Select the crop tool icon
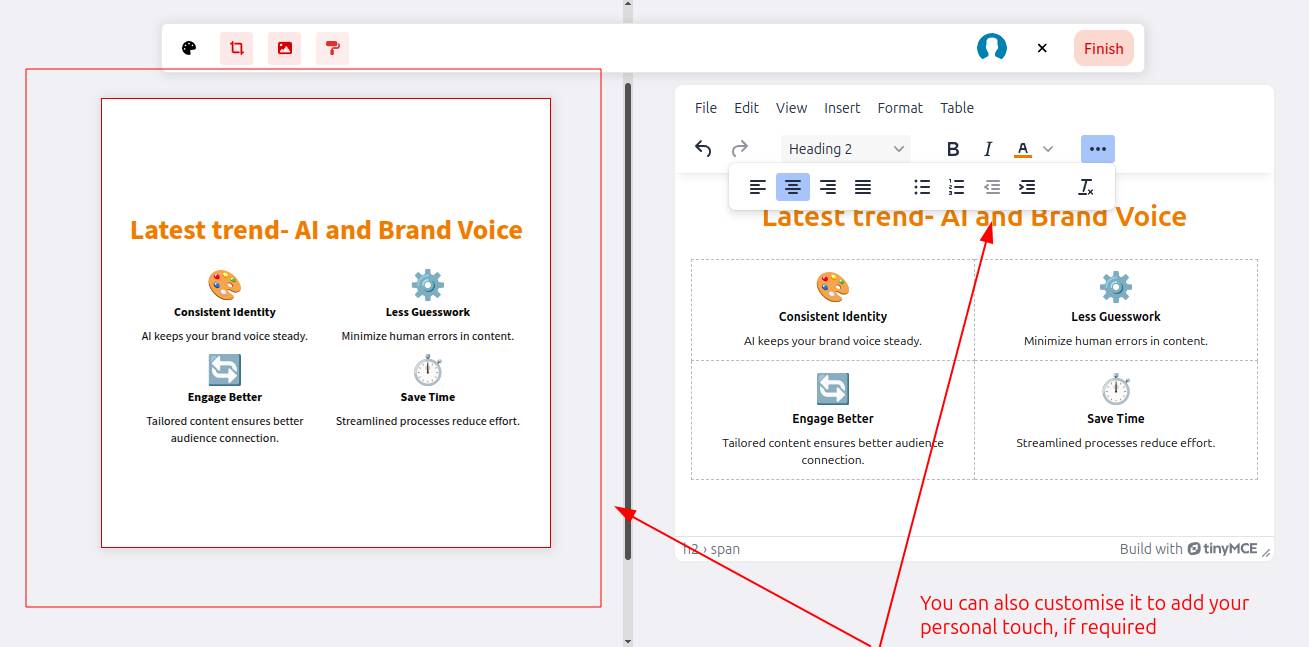Screen dimensions: 1309x647 [237, 48]
